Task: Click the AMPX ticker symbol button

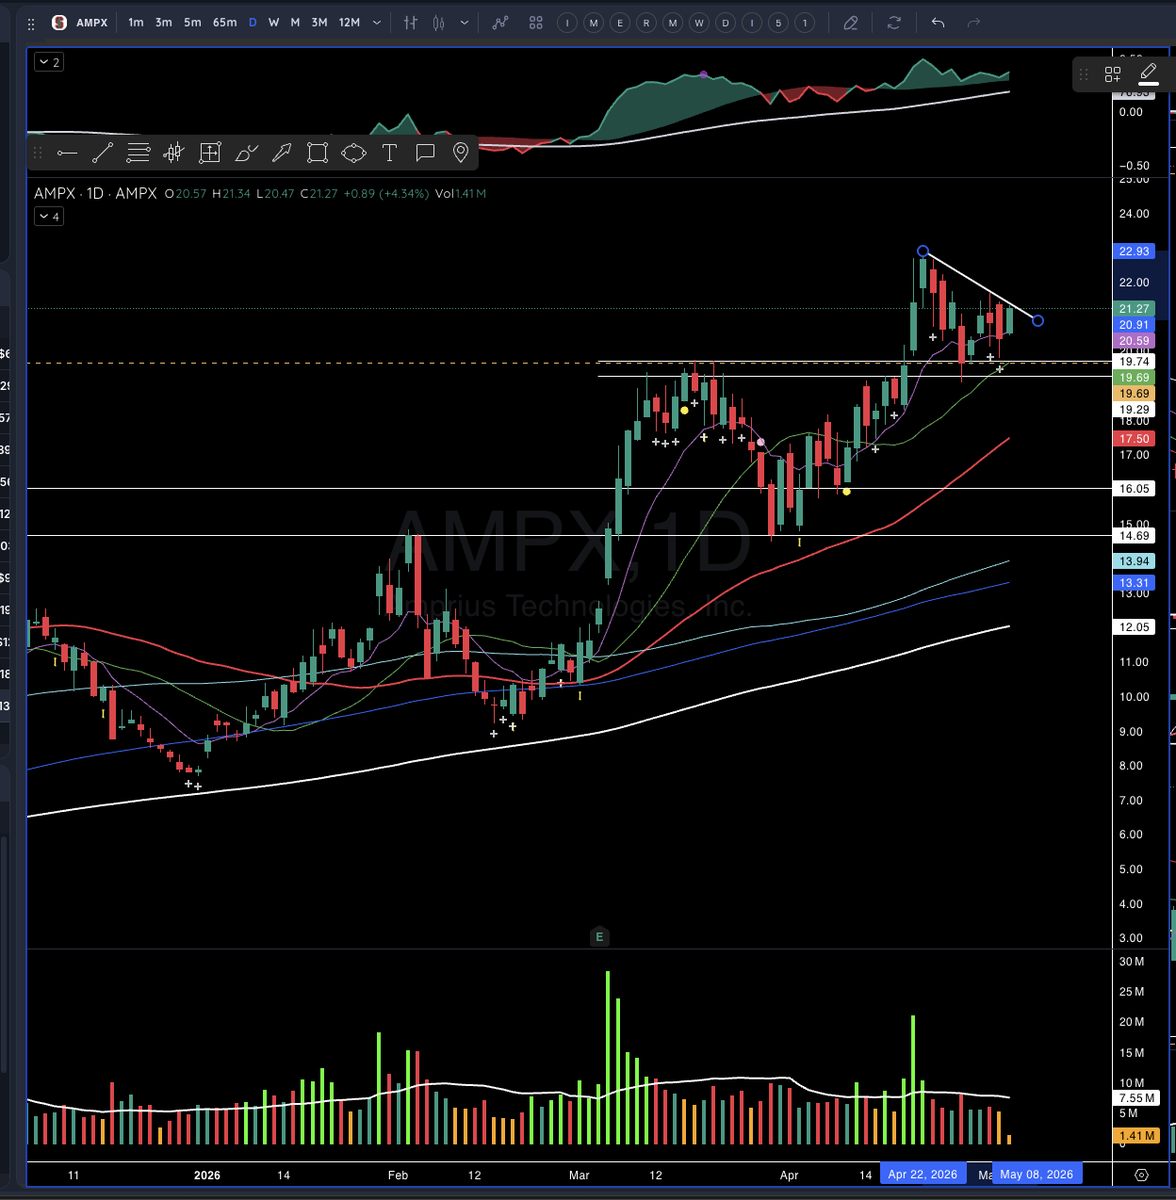Action: 92,22
